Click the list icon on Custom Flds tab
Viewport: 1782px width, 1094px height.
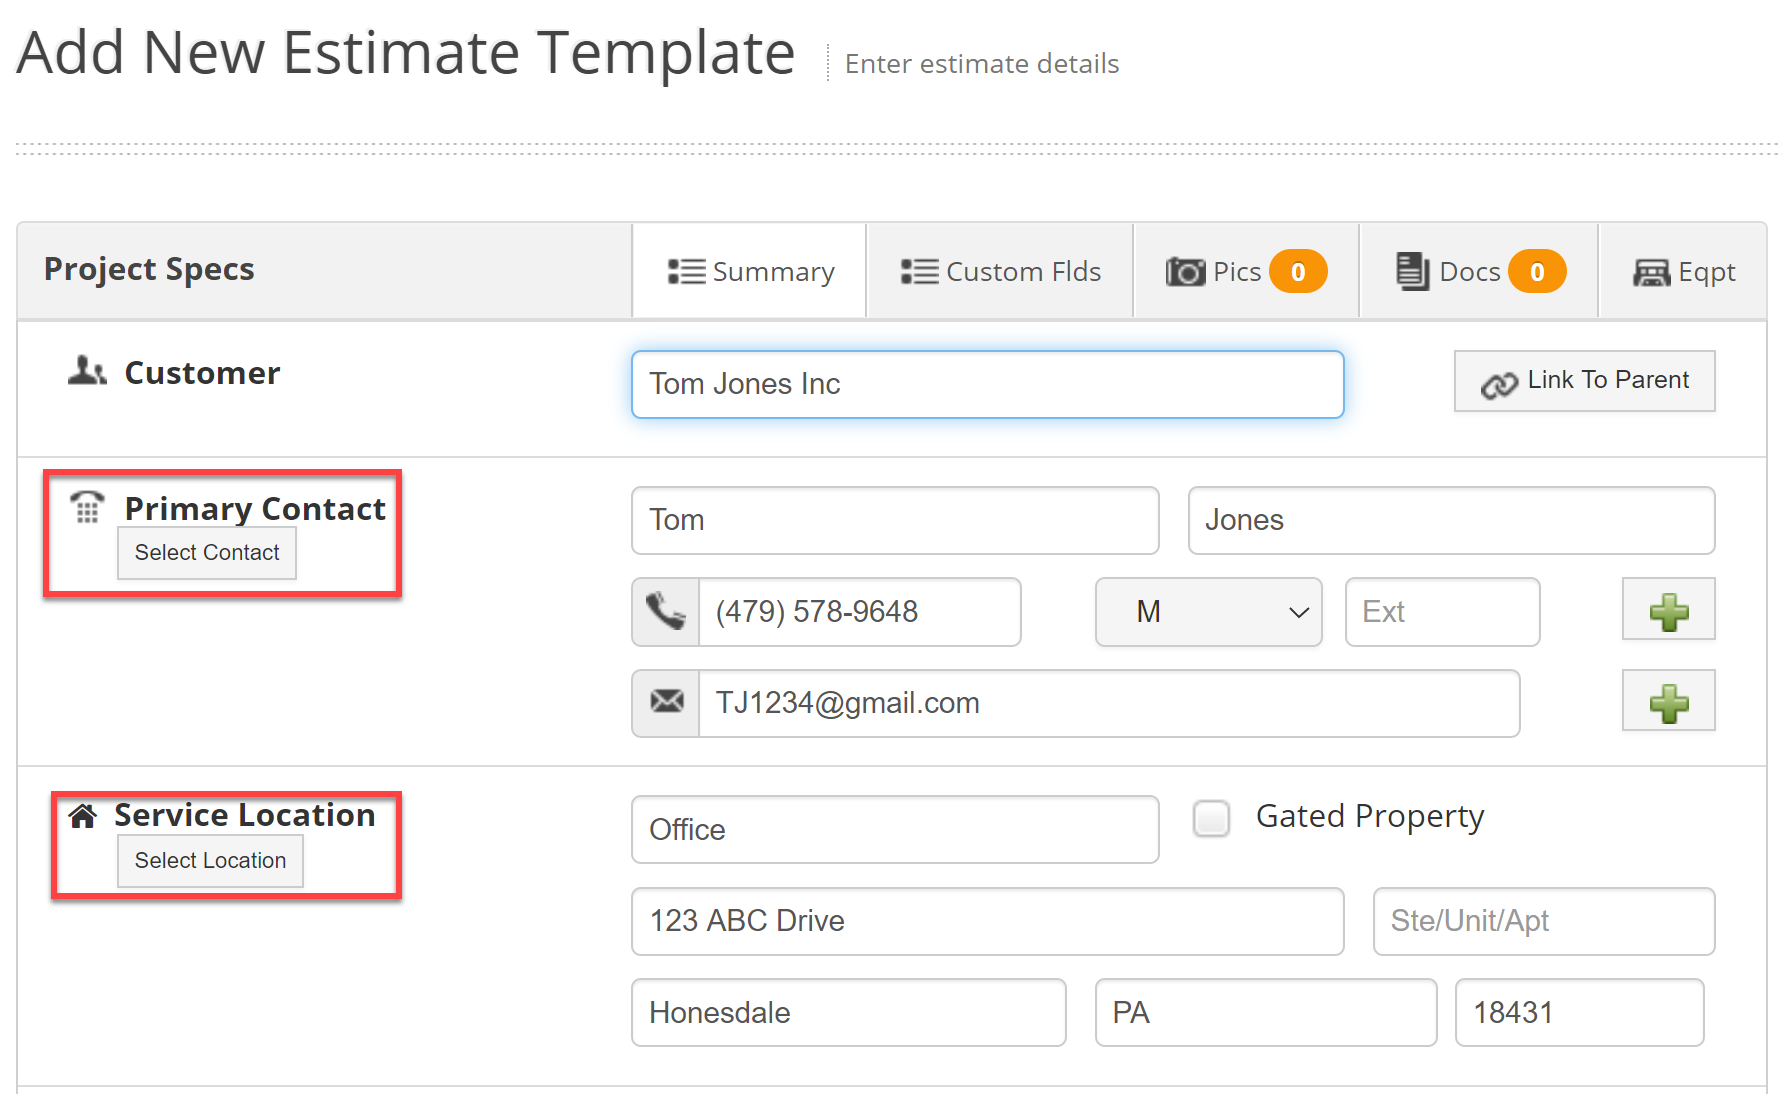click(920, 272)
